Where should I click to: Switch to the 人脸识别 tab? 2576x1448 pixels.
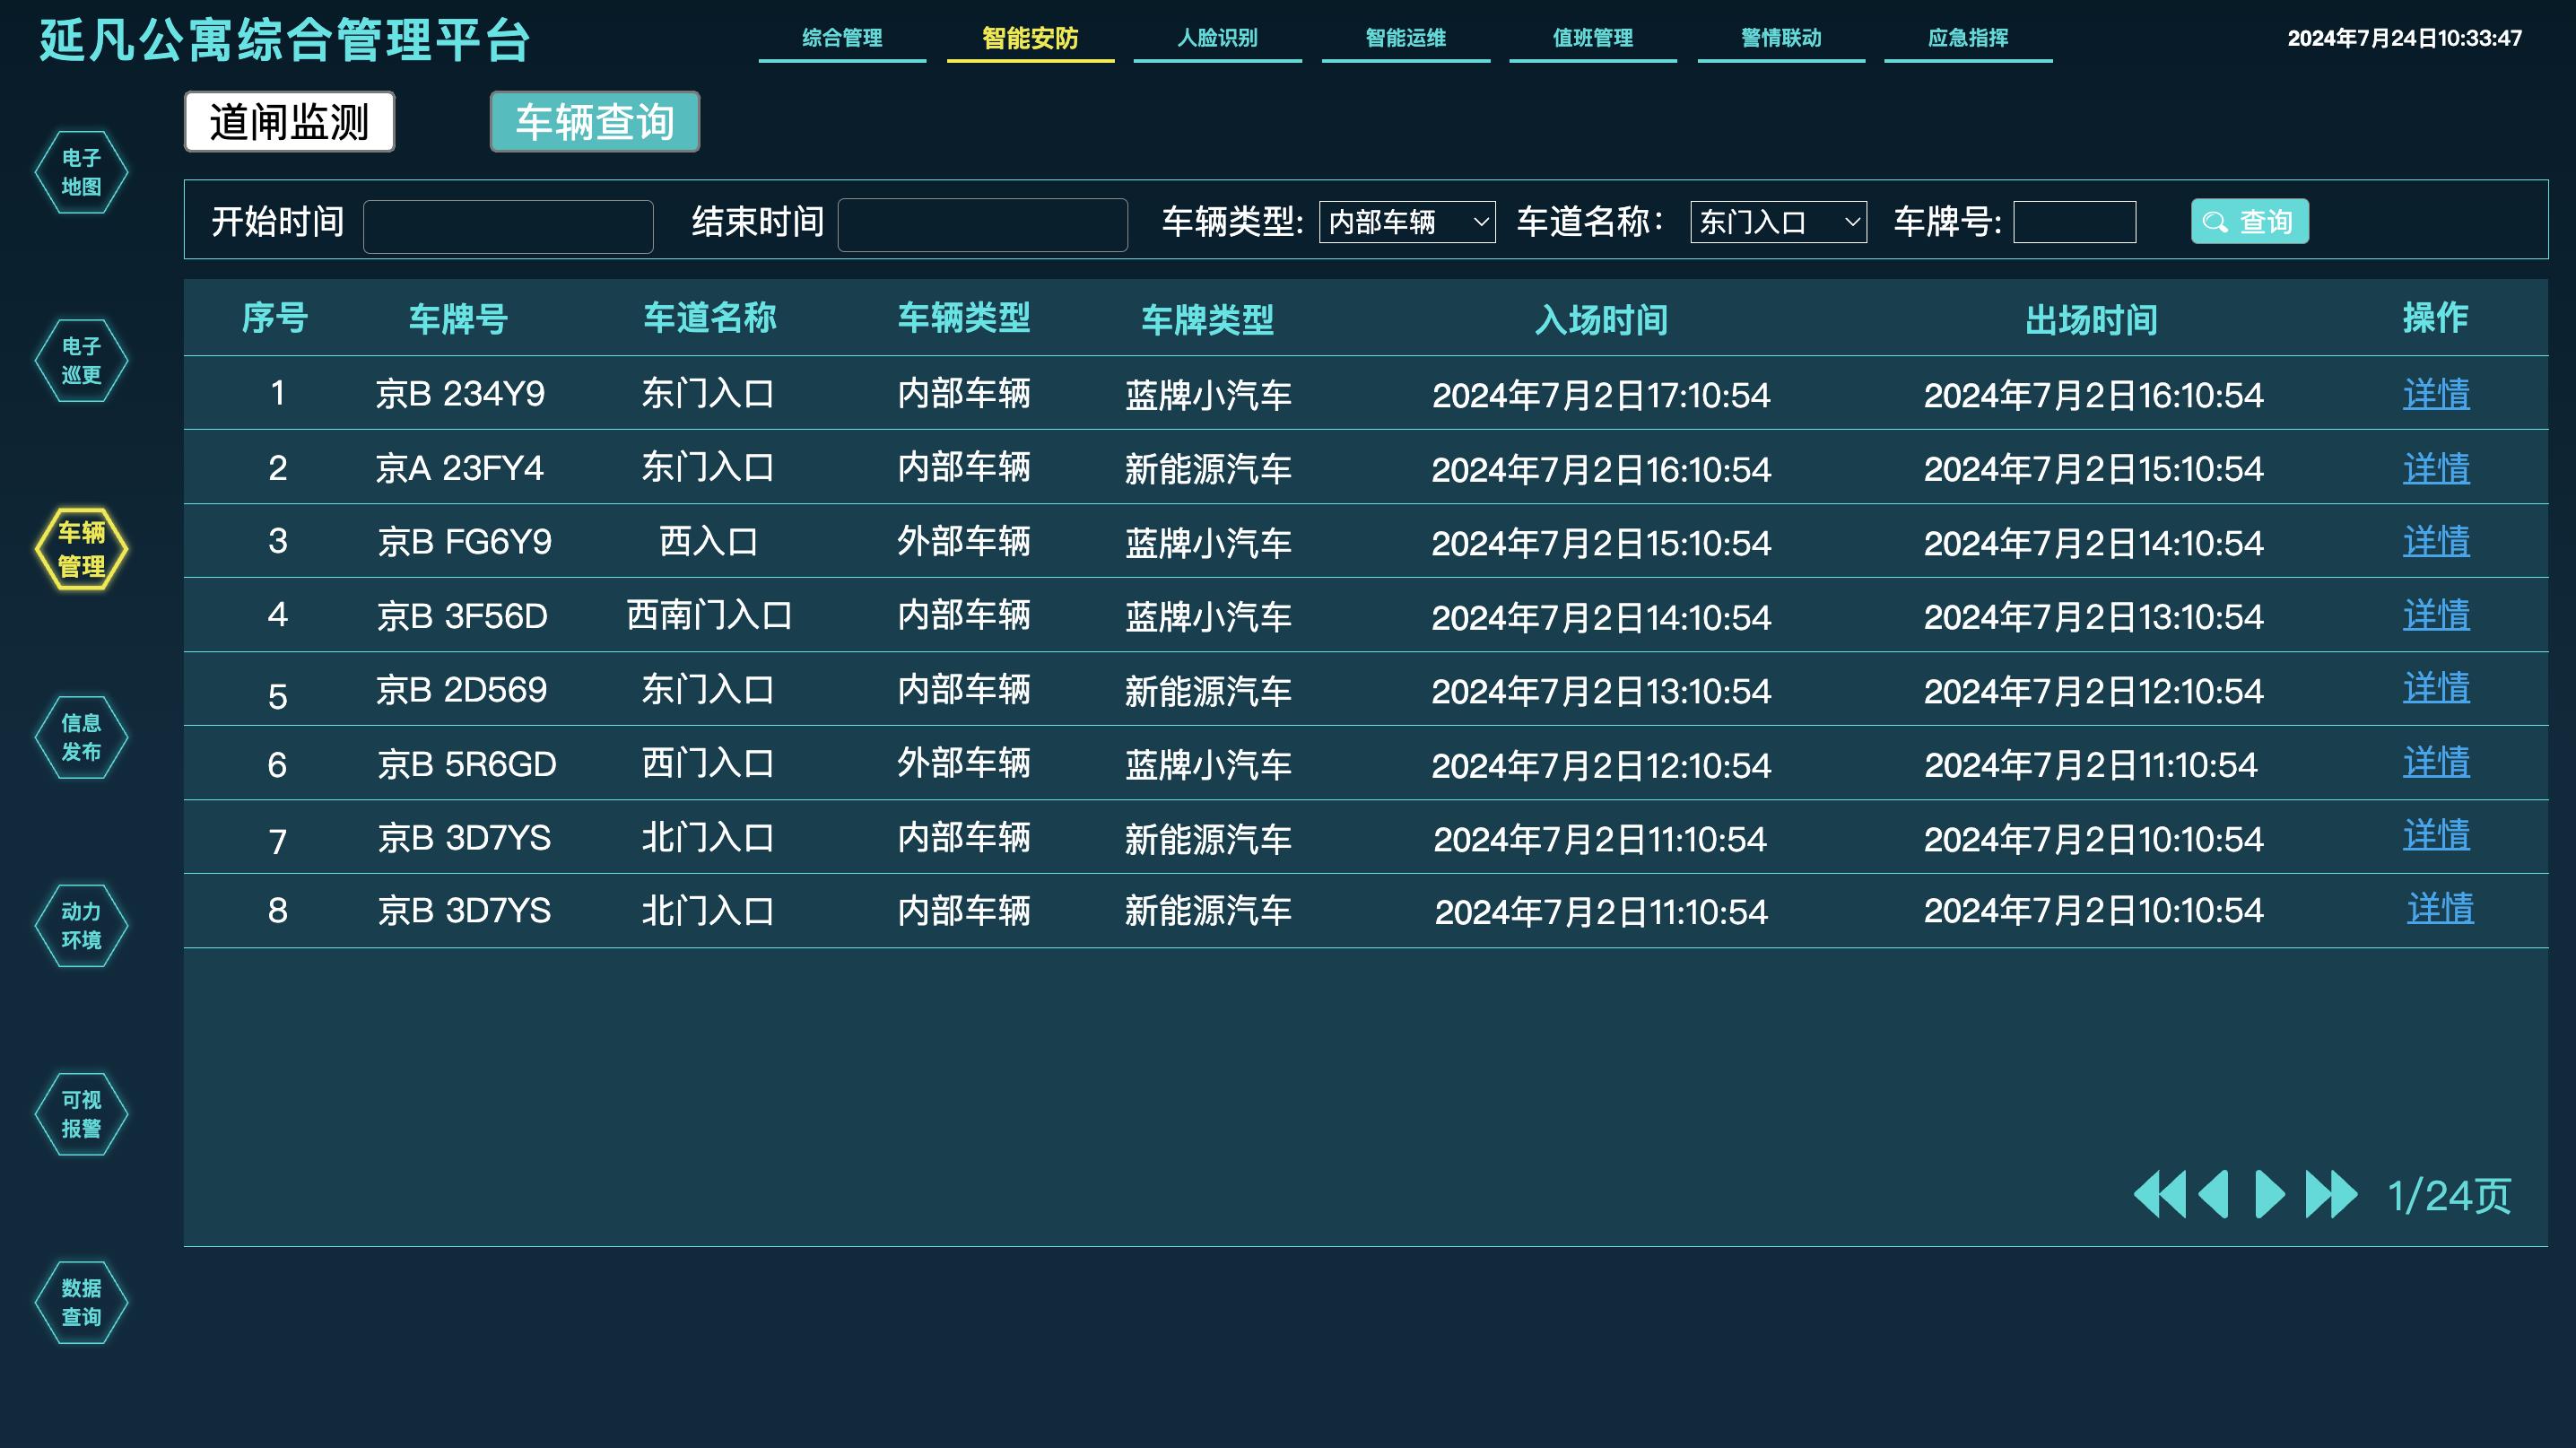click(x=1218, y=39)
